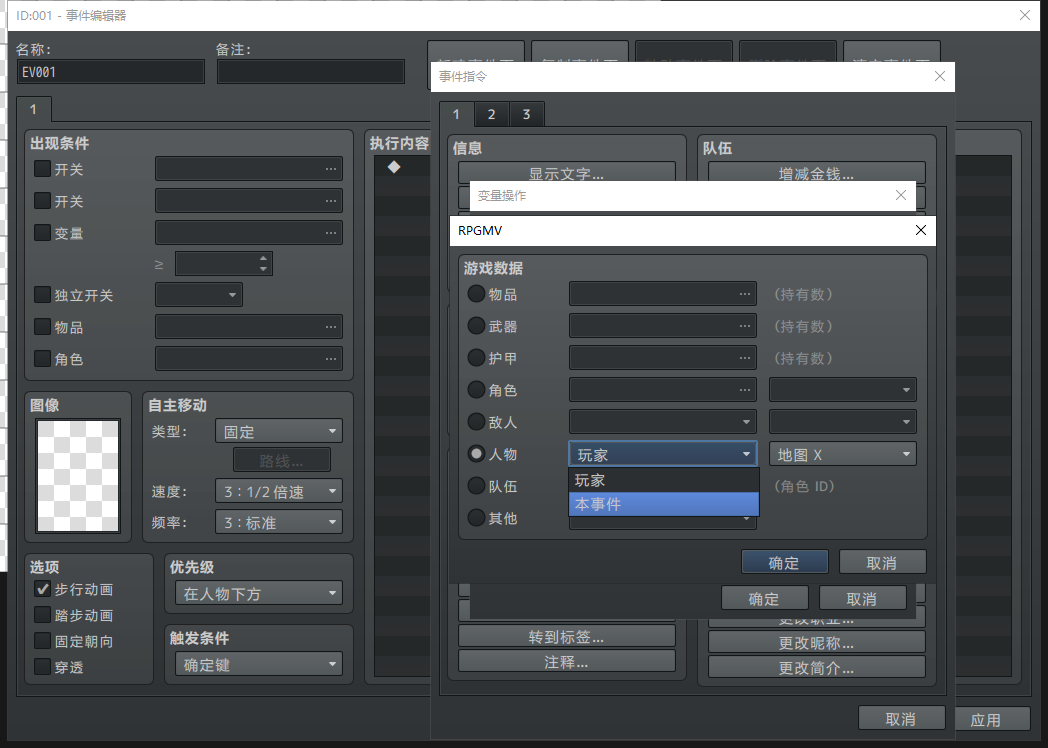This screenshot has width=1048, height=748.
Task: Click 取消 in the RPGMV dialog
Action: pos(882,563)
